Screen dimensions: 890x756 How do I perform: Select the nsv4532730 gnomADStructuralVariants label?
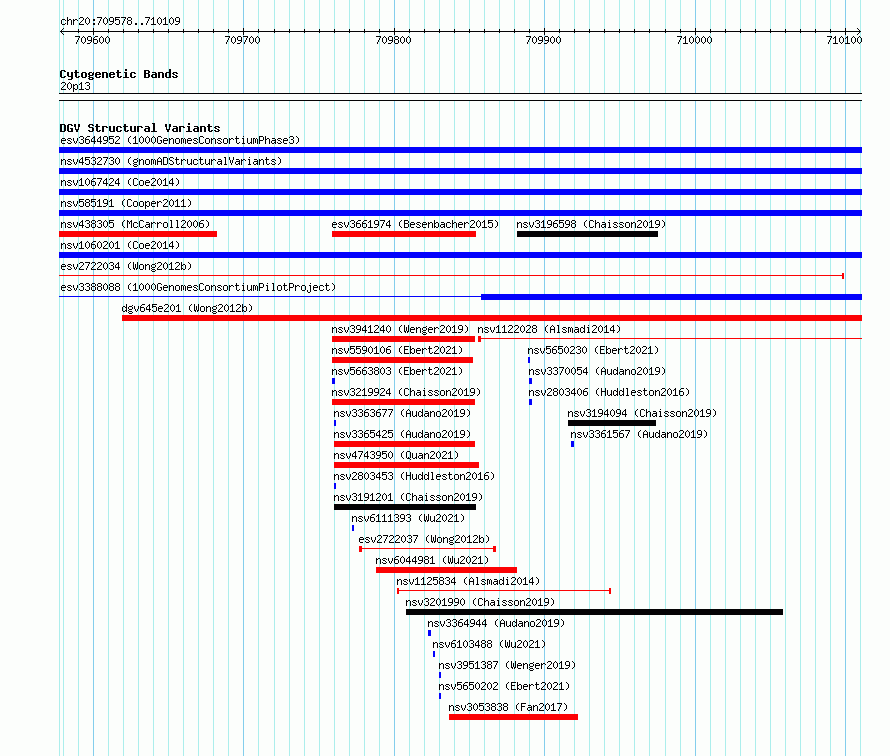tap(171, 161)
